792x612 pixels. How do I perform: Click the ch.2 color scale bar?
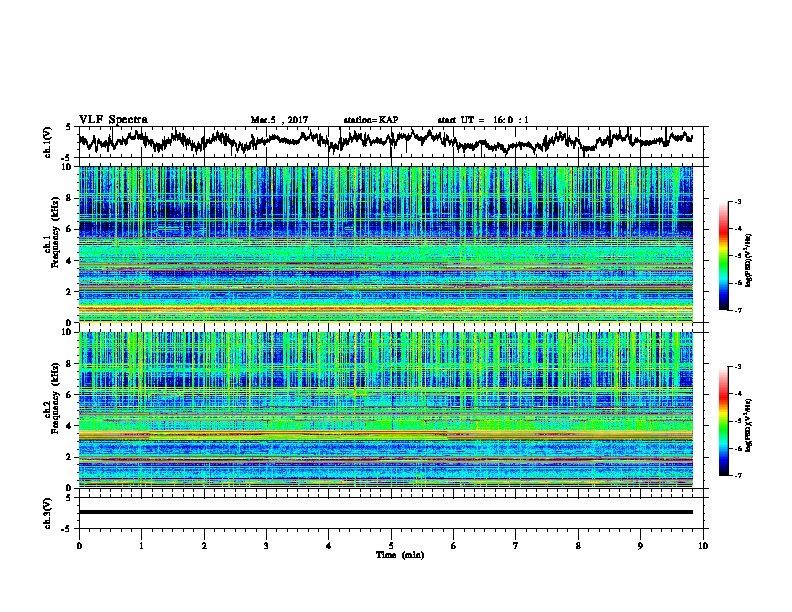pos(724,421)
